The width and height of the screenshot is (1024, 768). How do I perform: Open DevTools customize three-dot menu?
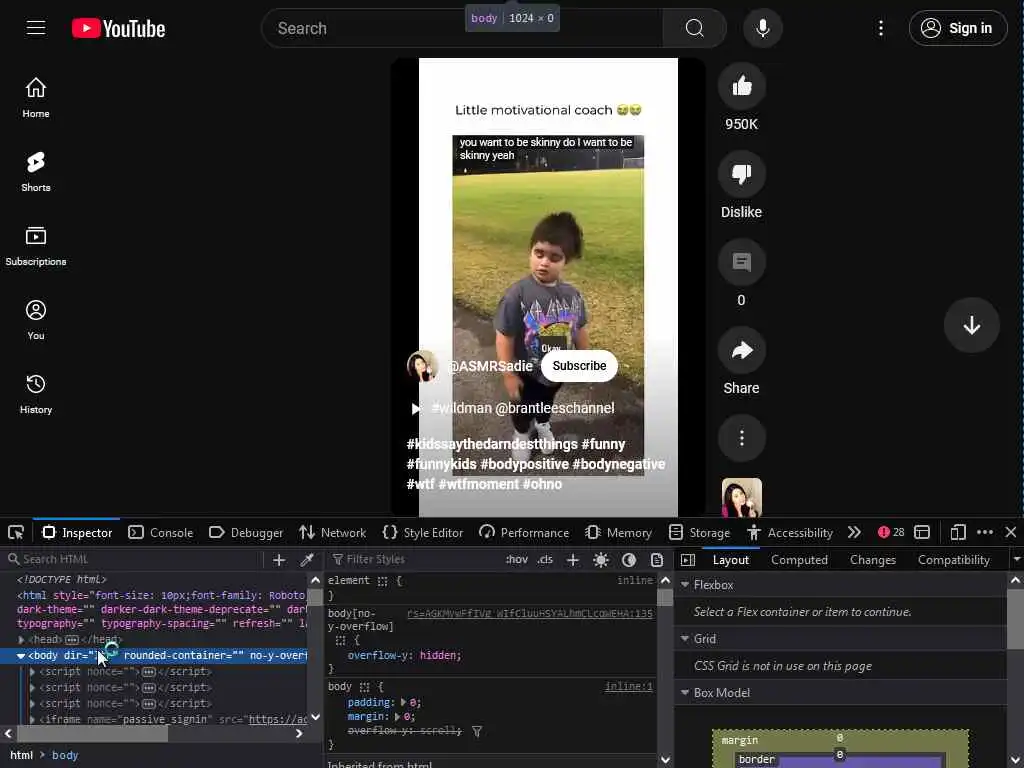pos(985,532)
